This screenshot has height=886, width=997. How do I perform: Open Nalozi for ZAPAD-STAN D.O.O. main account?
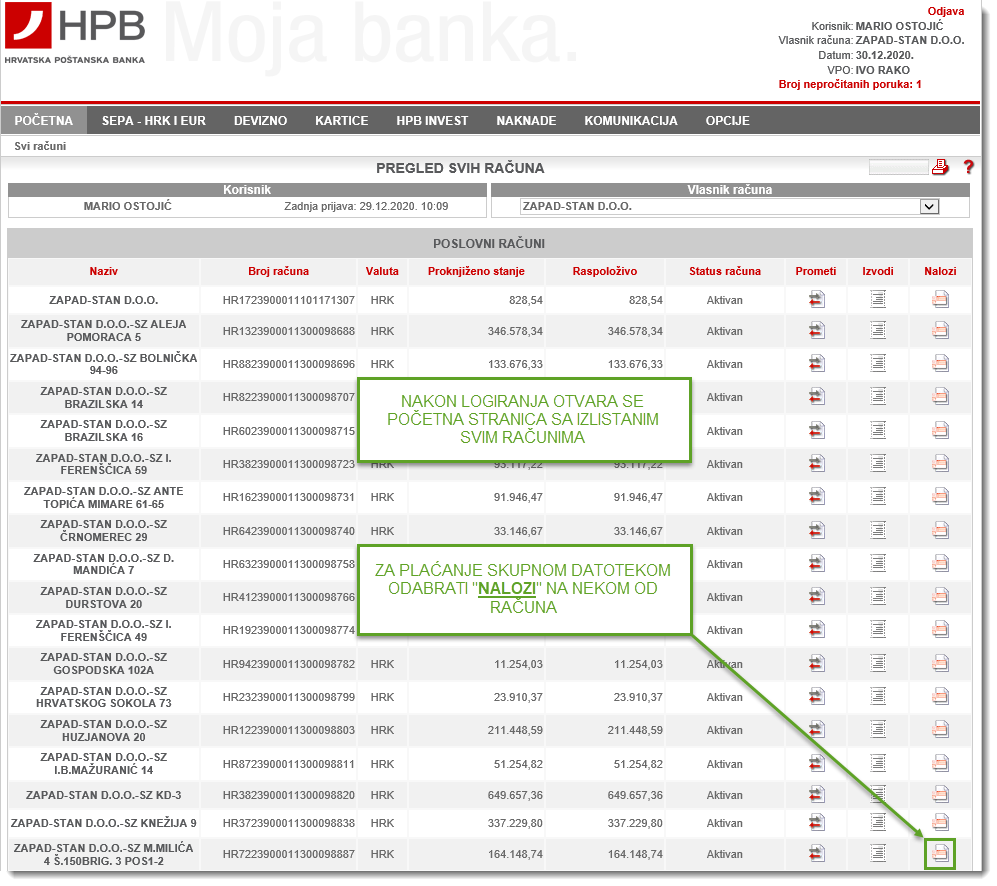coord(940,299)
